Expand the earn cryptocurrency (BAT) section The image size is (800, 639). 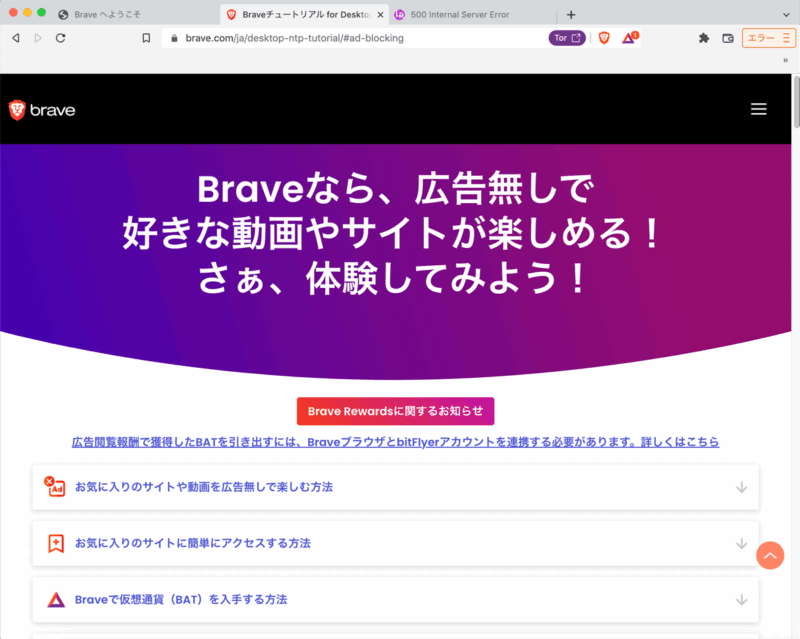[395, 599]
